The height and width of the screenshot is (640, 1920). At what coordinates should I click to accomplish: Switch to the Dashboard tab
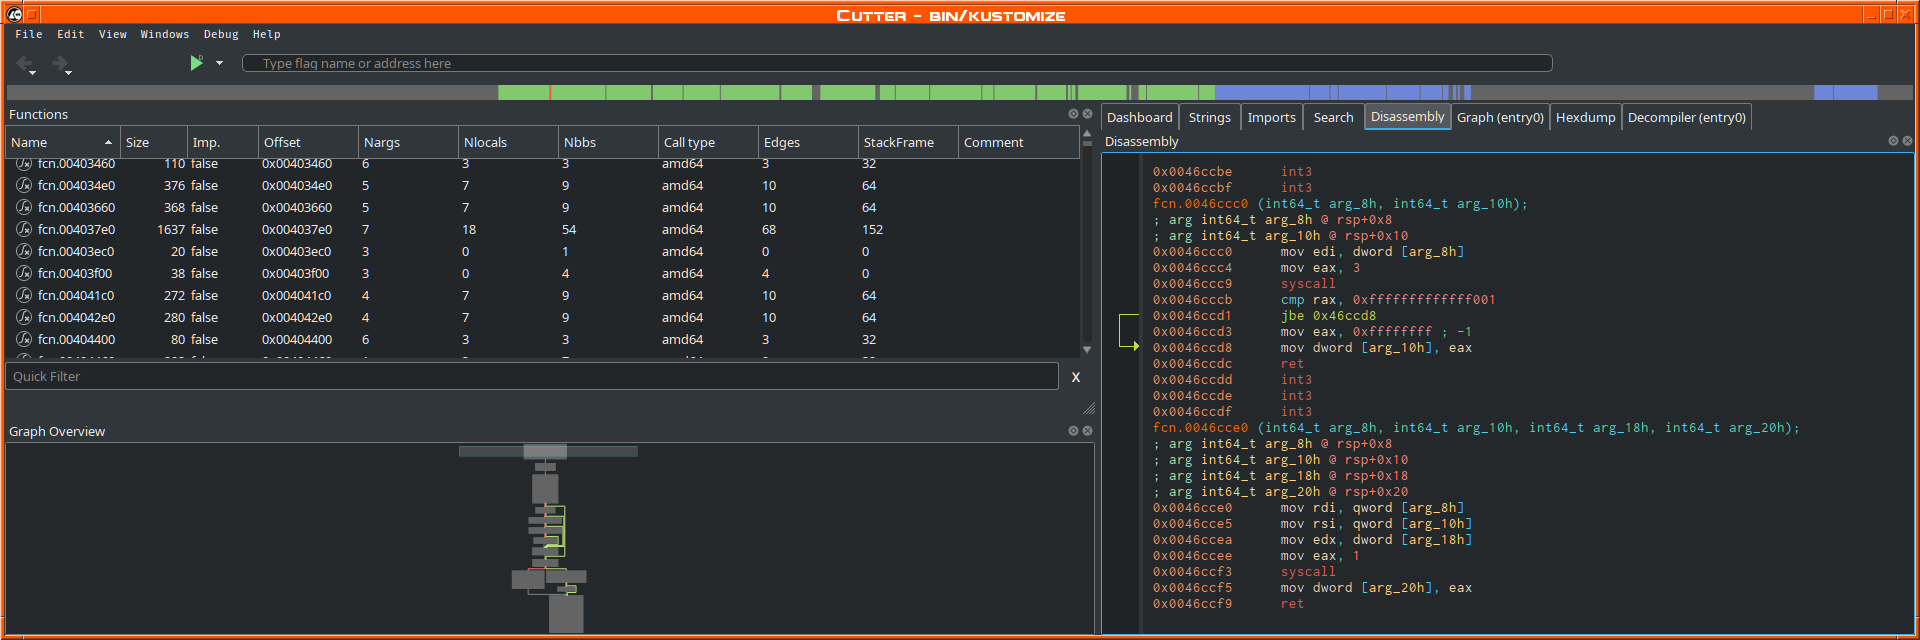coord(1140,117)
